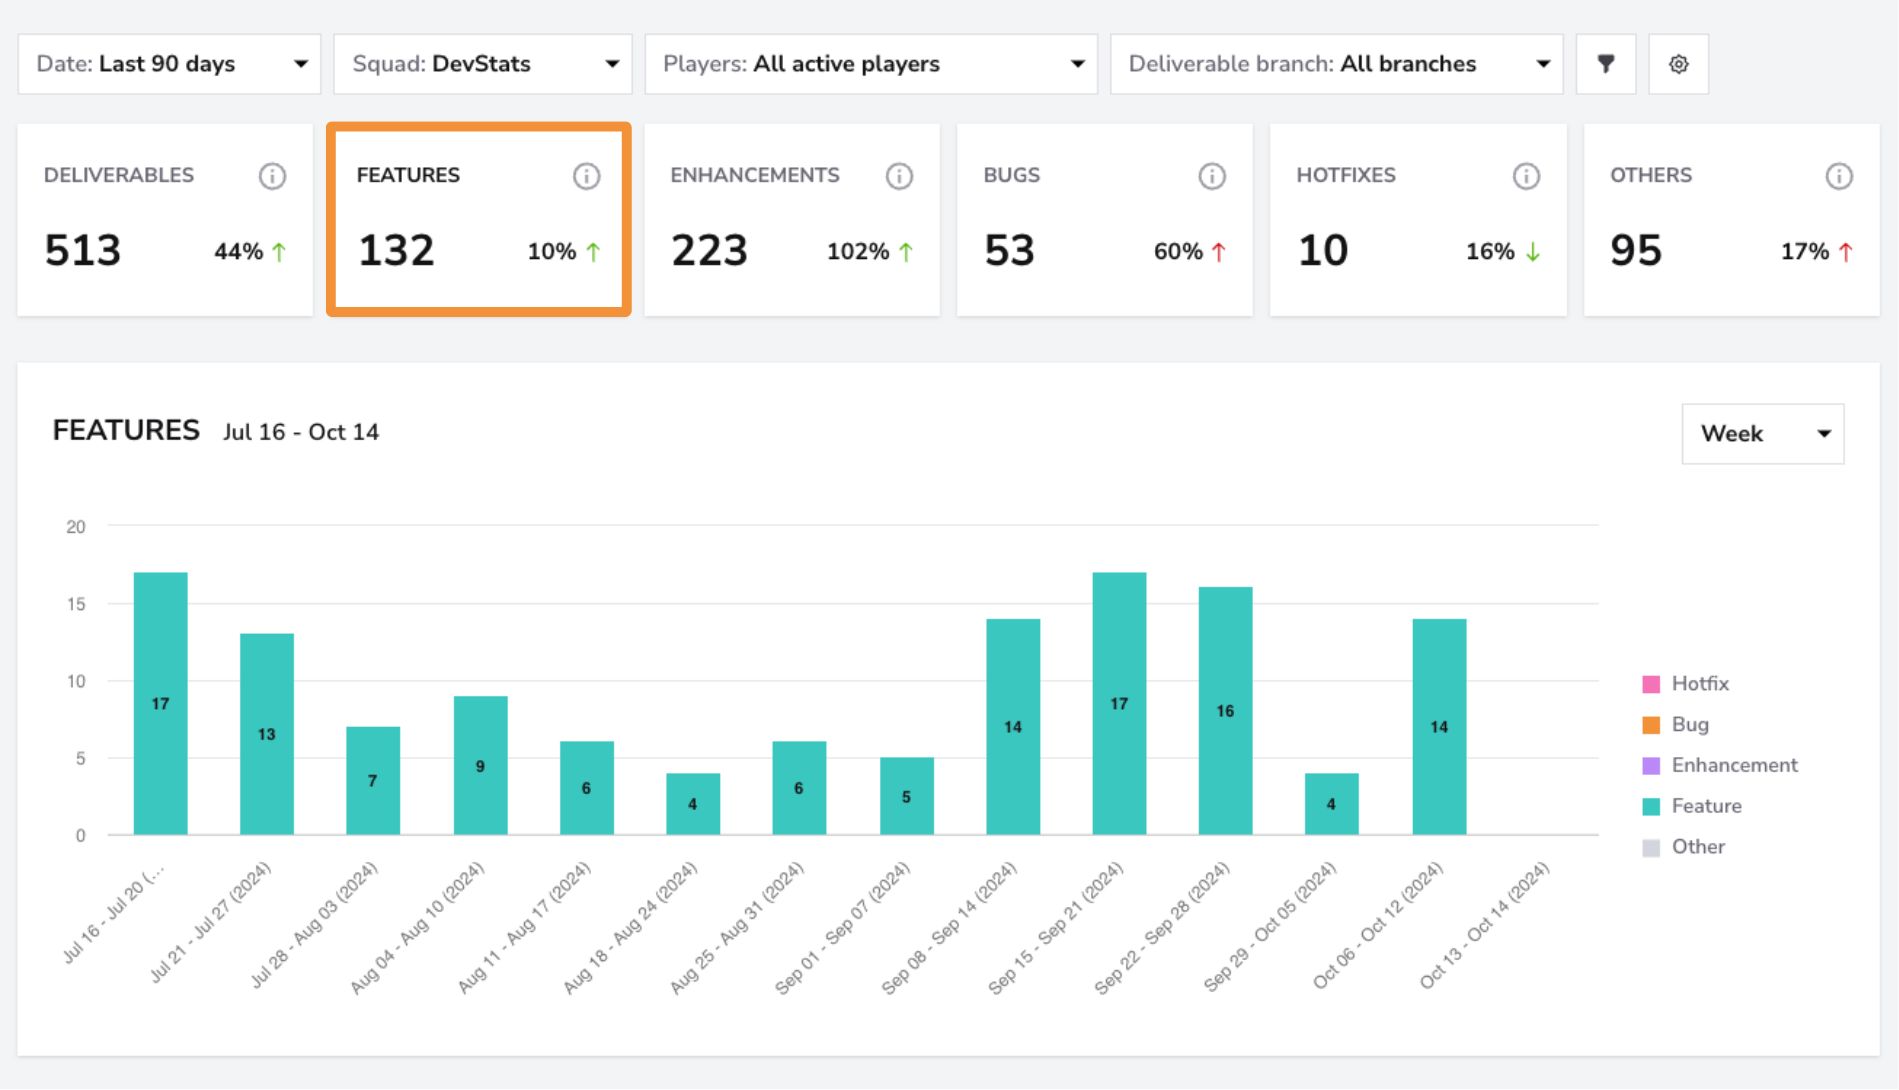Toggle the Enhancement legend entry
This screenshot has width=1899, height=1090.
pos(1720,766)
